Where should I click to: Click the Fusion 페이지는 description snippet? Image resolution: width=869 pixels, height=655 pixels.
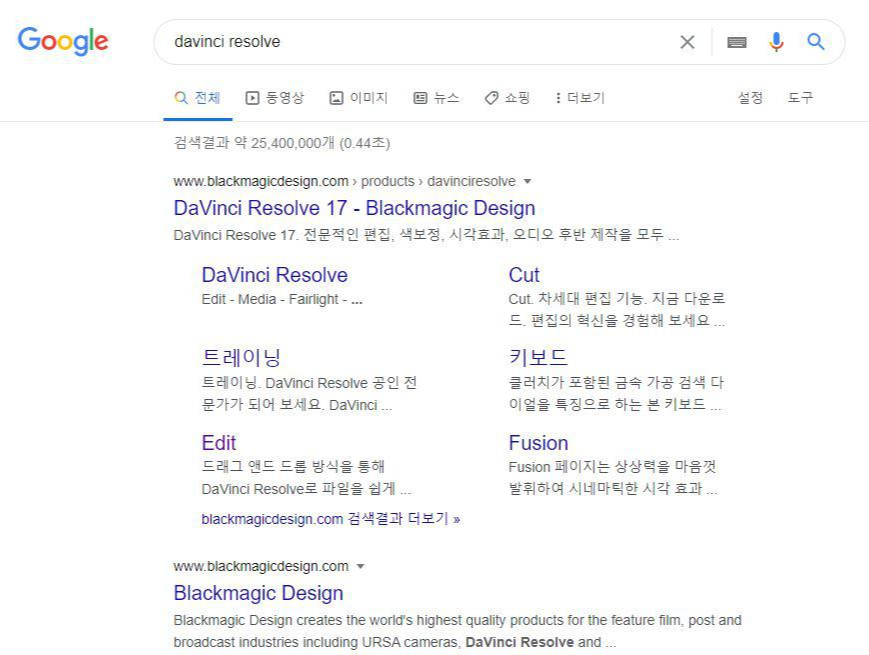point(613,478)
